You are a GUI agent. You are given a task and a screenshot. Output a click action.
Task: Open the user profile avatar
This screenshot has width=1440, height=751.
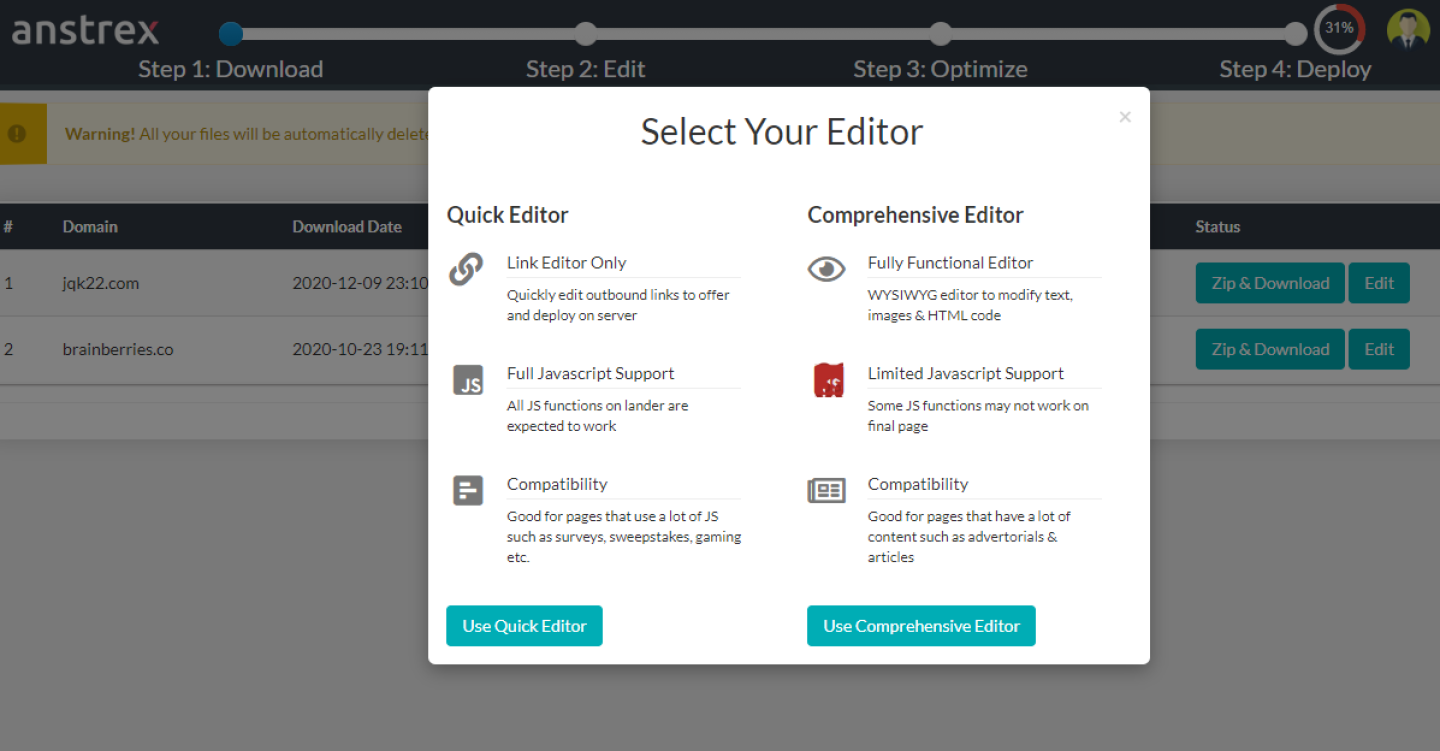coord(1408,30)
